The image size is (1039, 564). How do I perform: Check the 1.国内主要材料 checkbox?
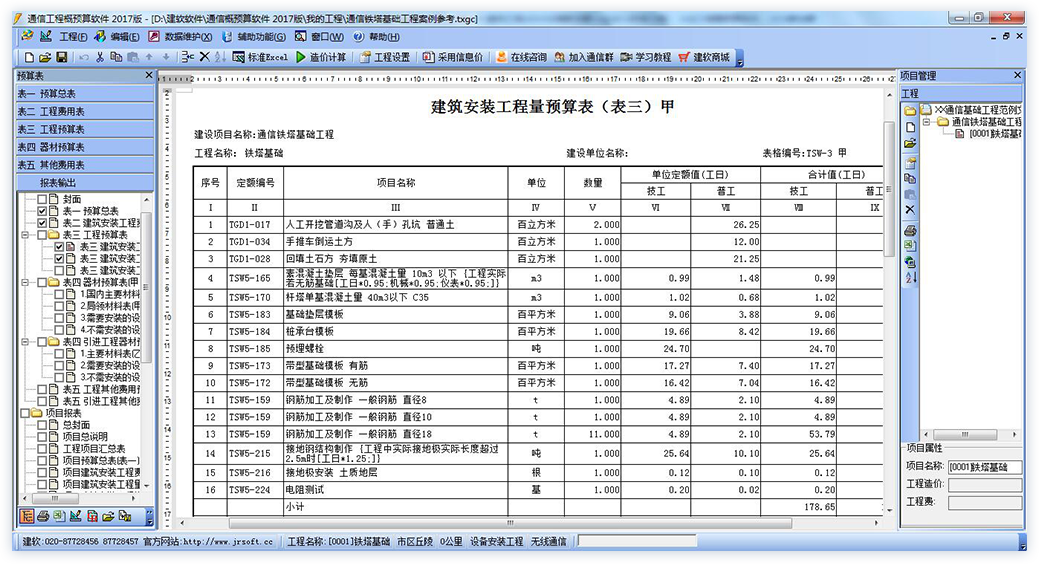pos(60,294)
